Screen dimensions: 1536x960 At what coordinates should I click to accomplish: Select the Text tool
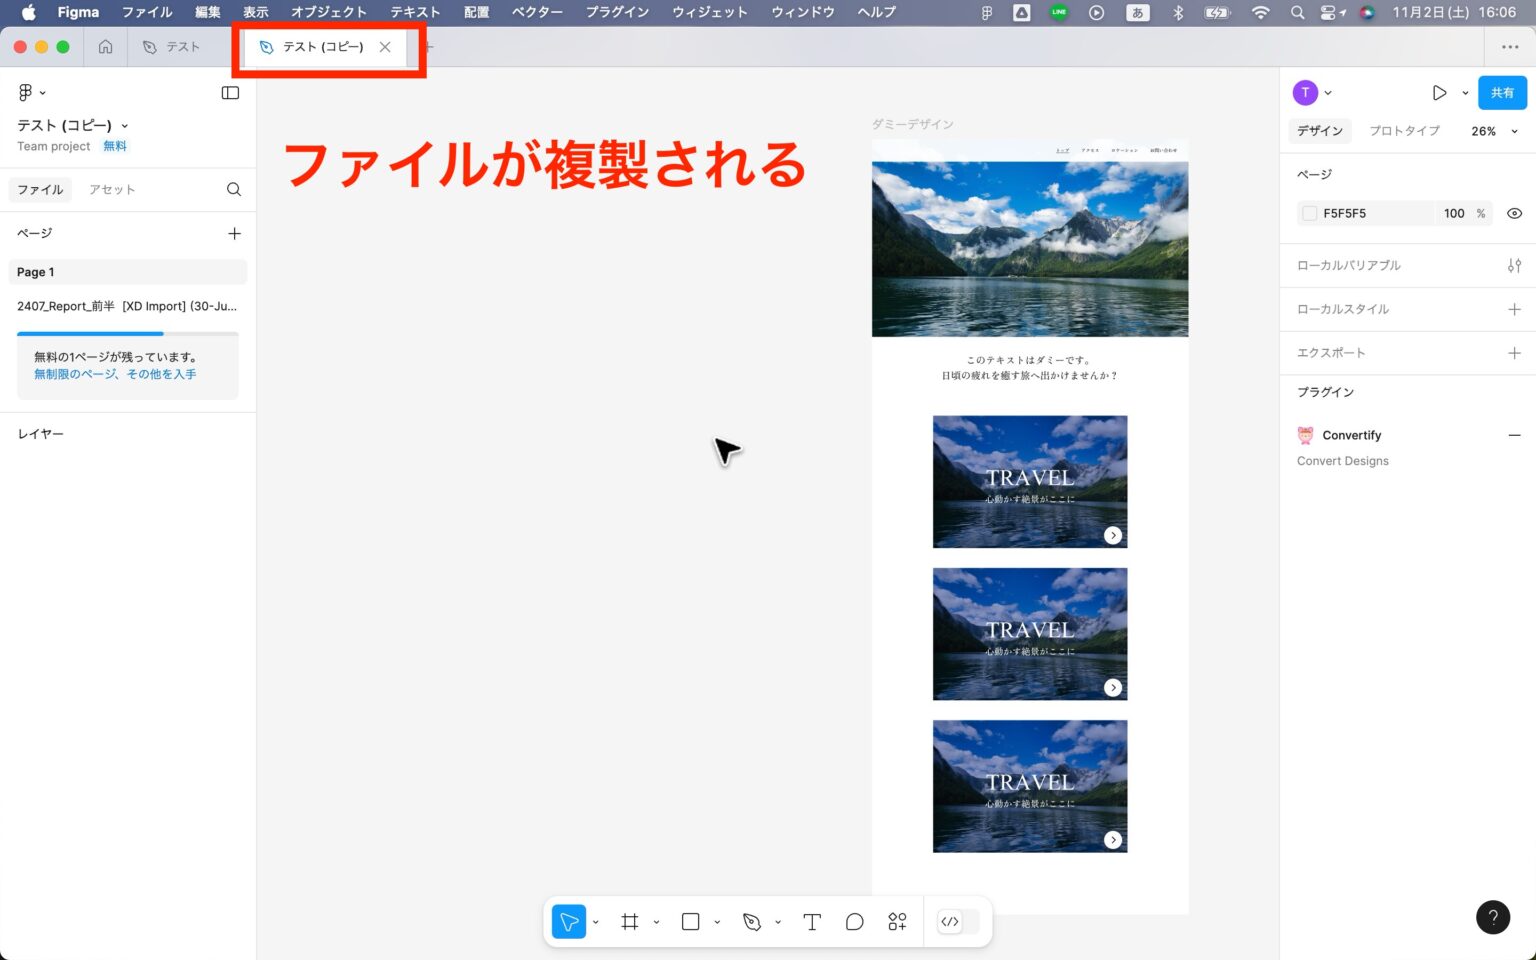(812, 922)
